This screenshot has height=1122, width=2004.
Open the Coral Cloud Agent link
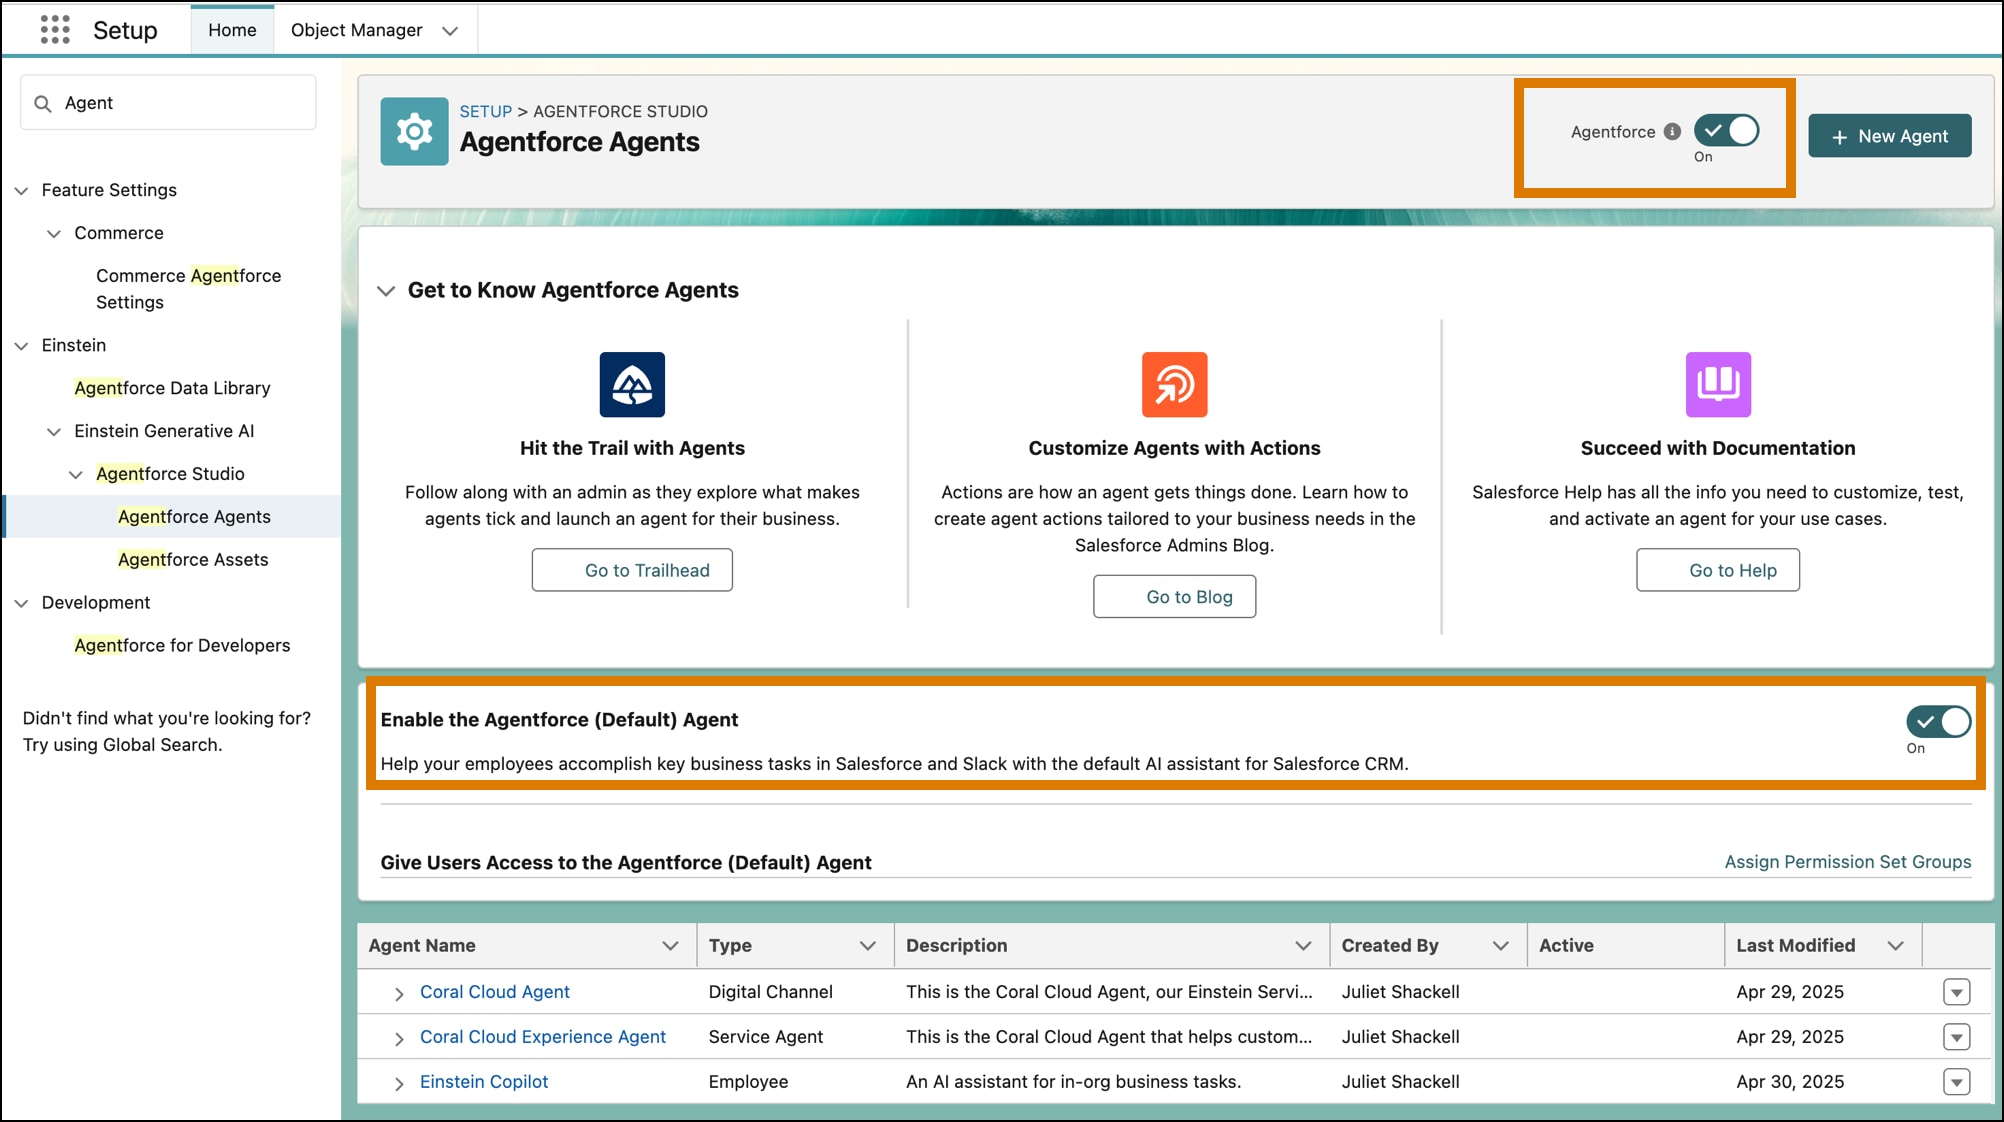[x=494, y=992]
